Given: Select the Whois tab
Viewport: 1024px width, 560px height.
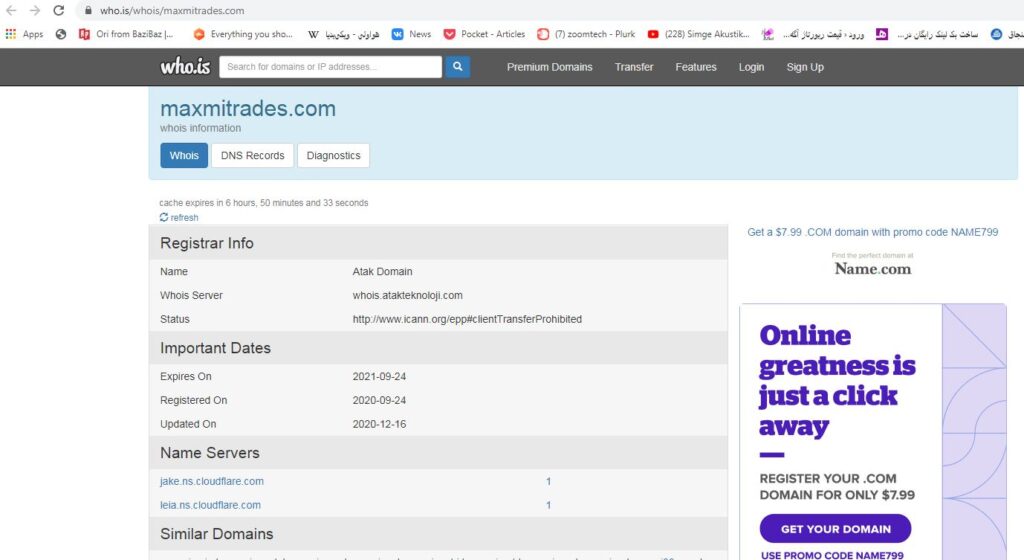Looking at the screenshot, I should 184,156.
